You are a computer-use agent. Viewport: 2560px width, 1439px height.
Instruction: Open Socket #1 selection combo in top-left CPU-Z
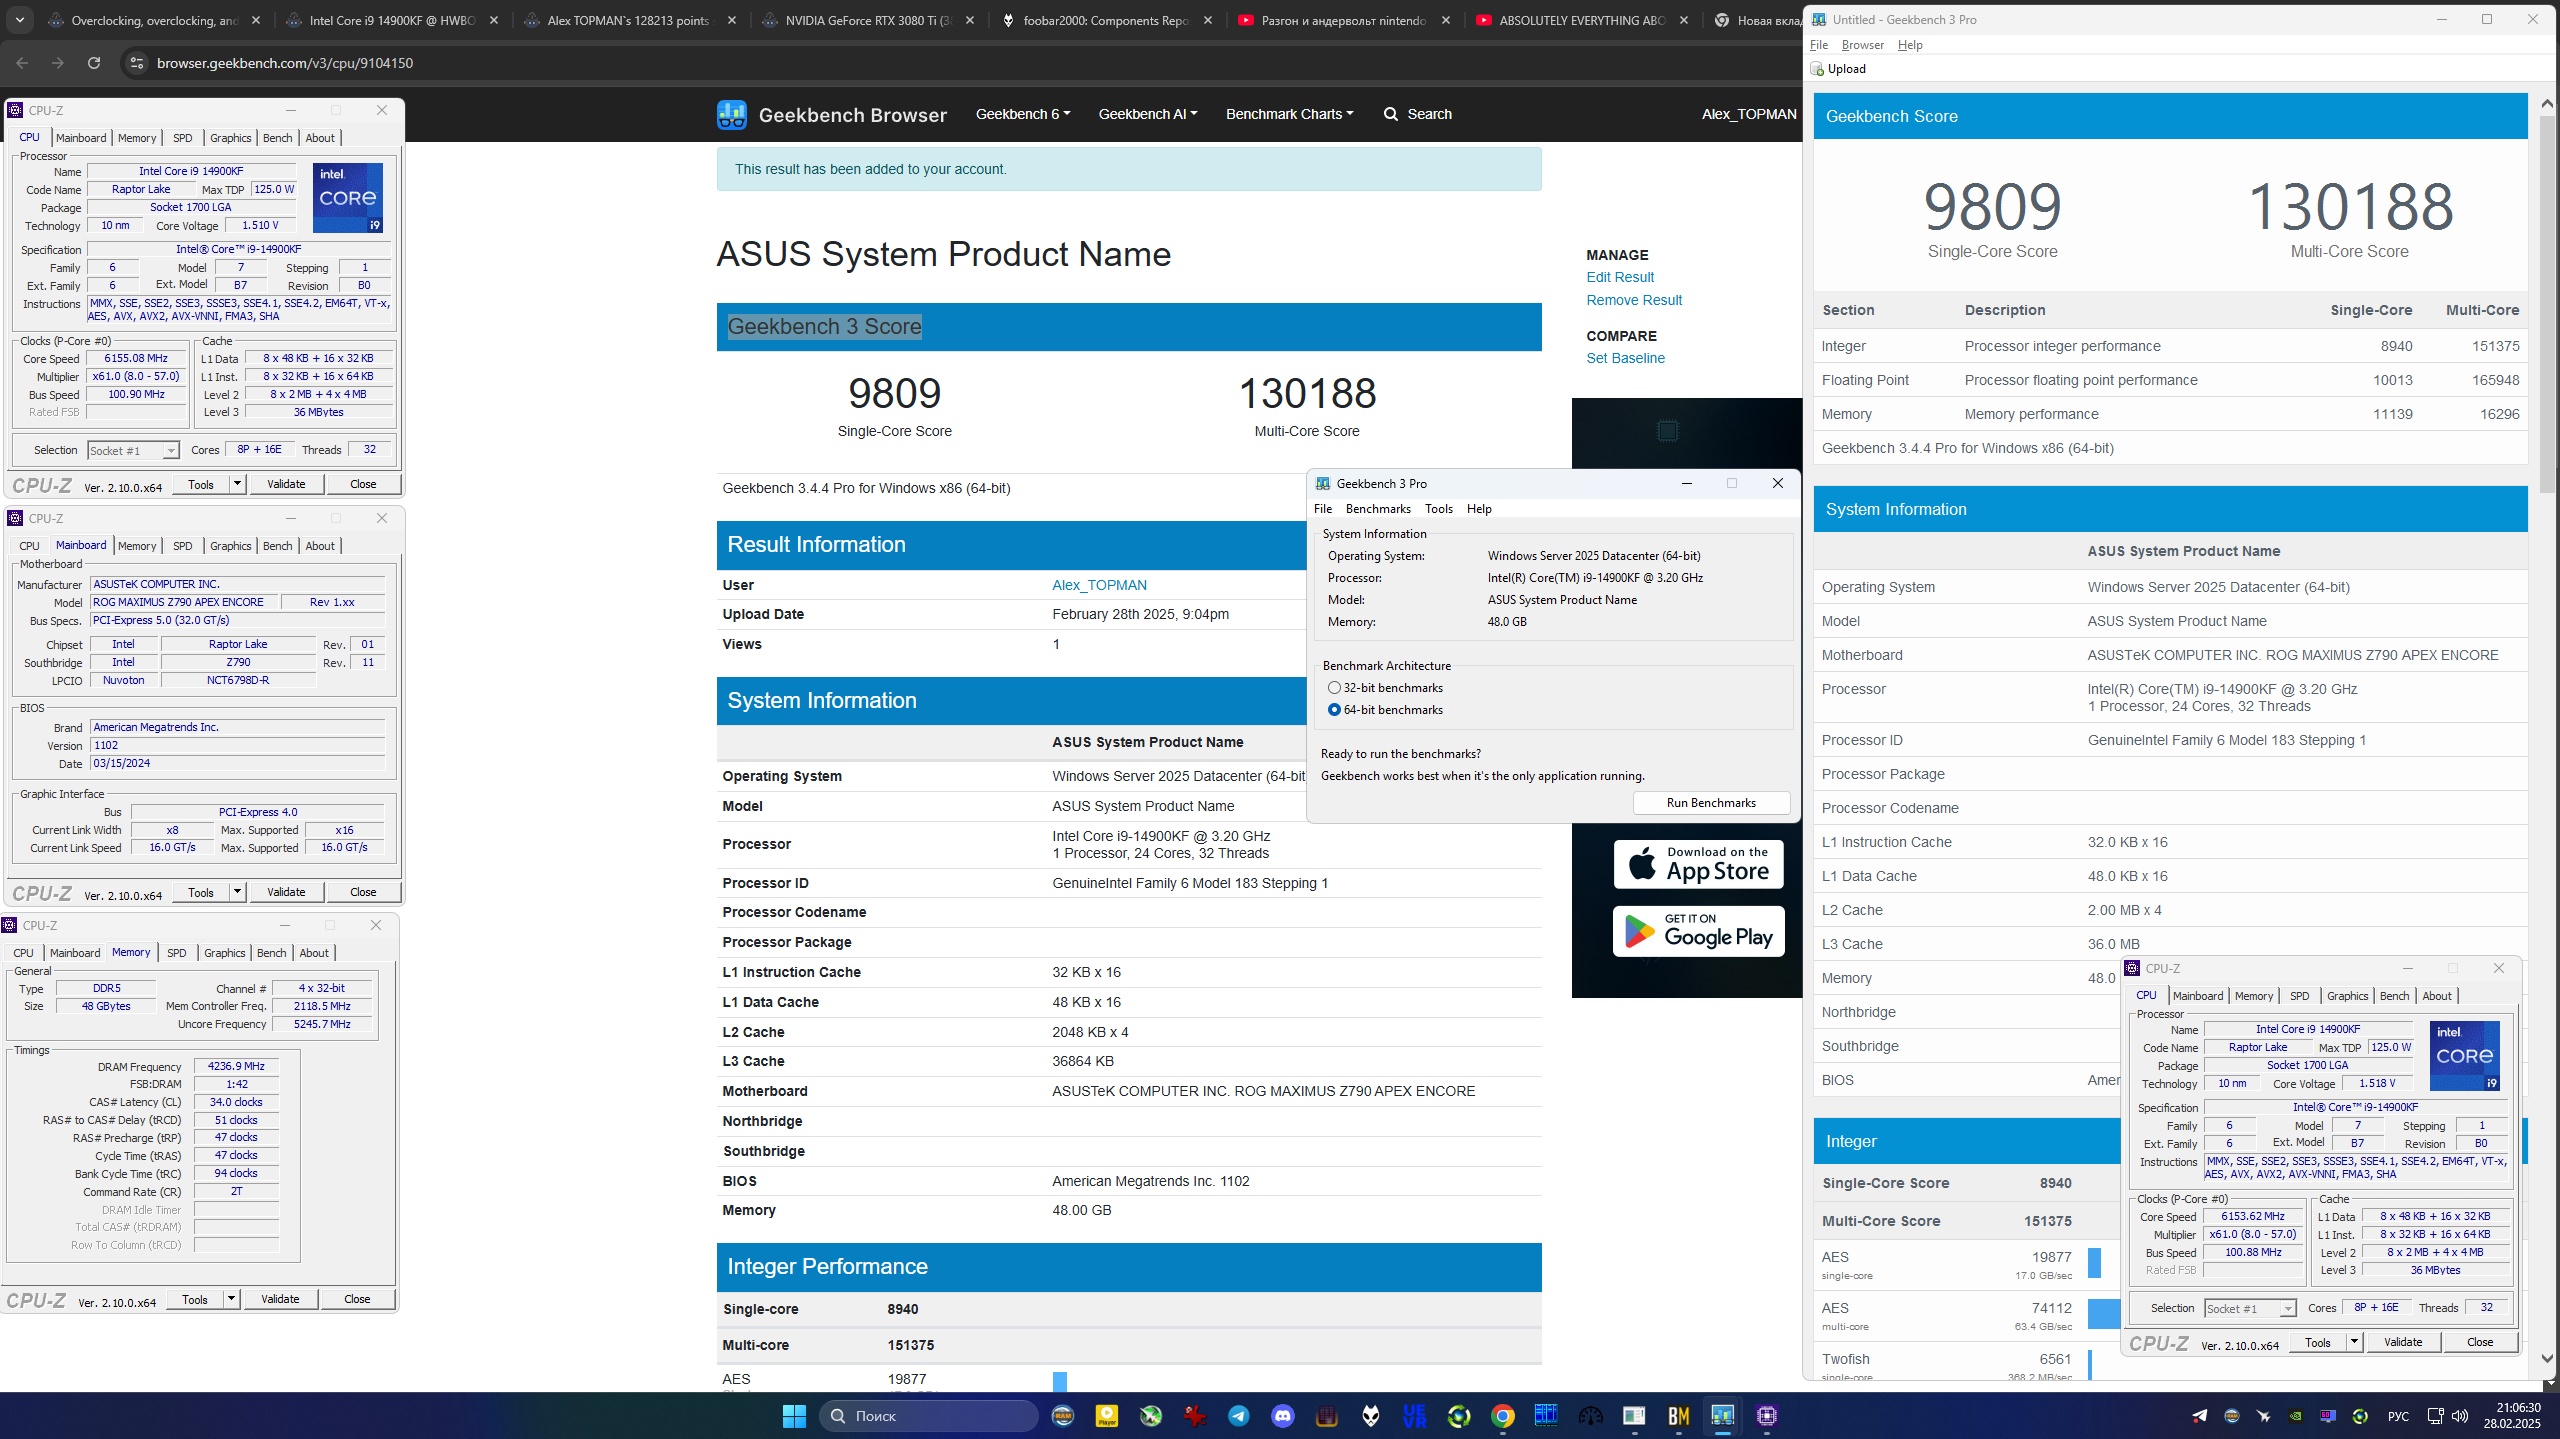coord(133,450)
